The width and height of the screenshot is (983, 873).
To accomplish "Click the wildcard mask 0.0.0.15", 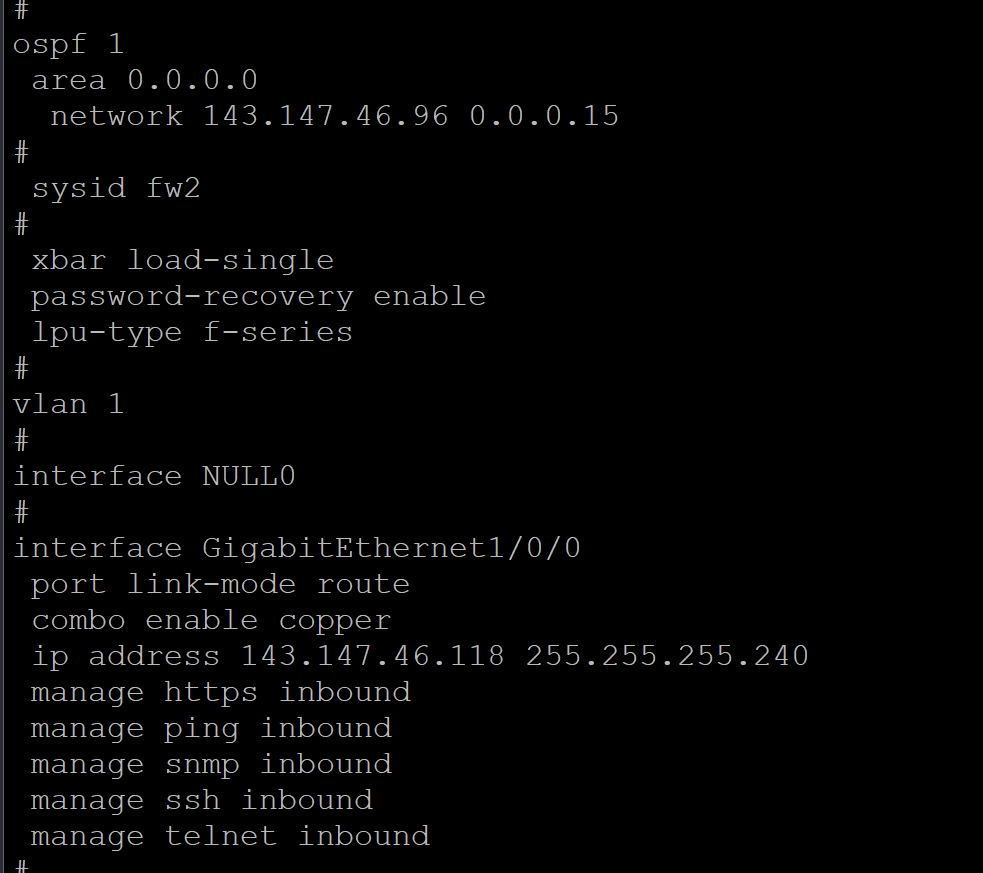I will pyautogui.click(x=544, y=116).
